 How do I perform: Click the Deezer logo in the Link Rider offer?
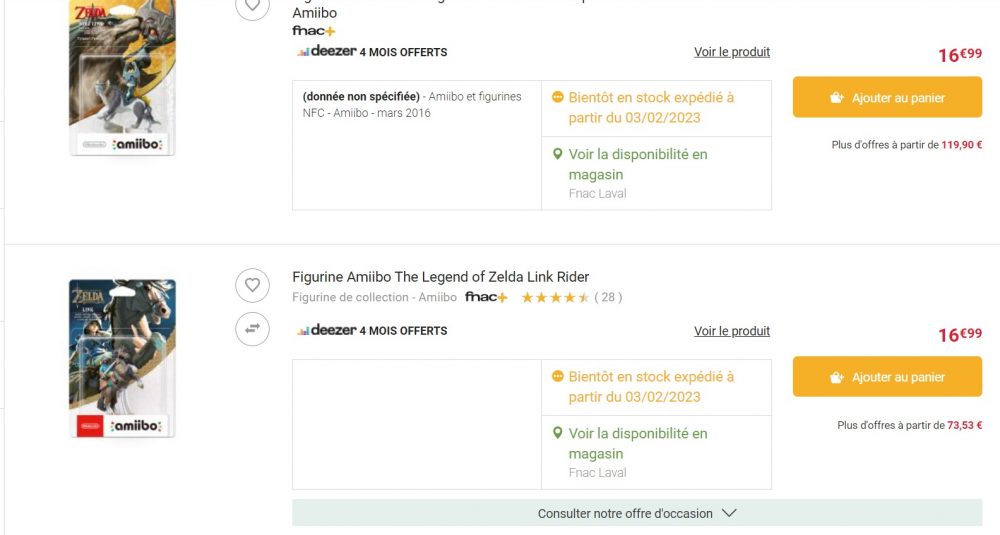click(326, 330)
